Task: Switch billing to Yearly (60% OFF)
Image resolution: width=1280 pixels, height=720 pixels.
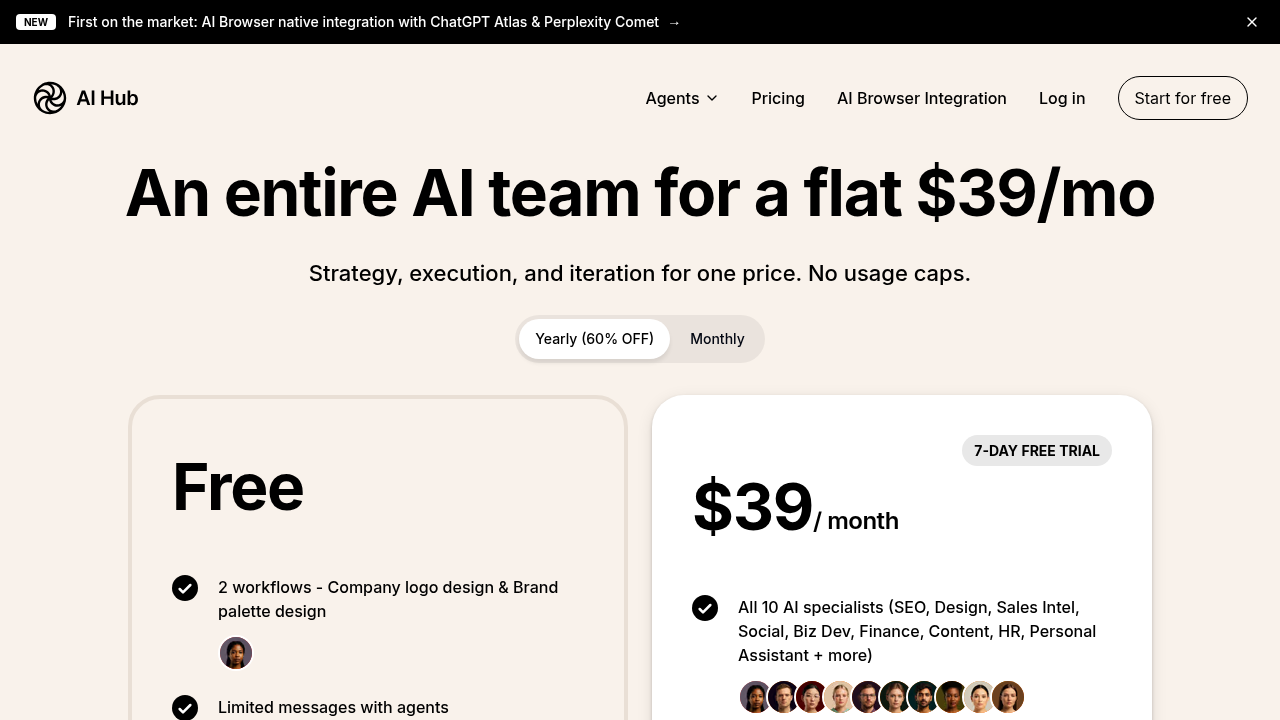Action: point(594,339)
